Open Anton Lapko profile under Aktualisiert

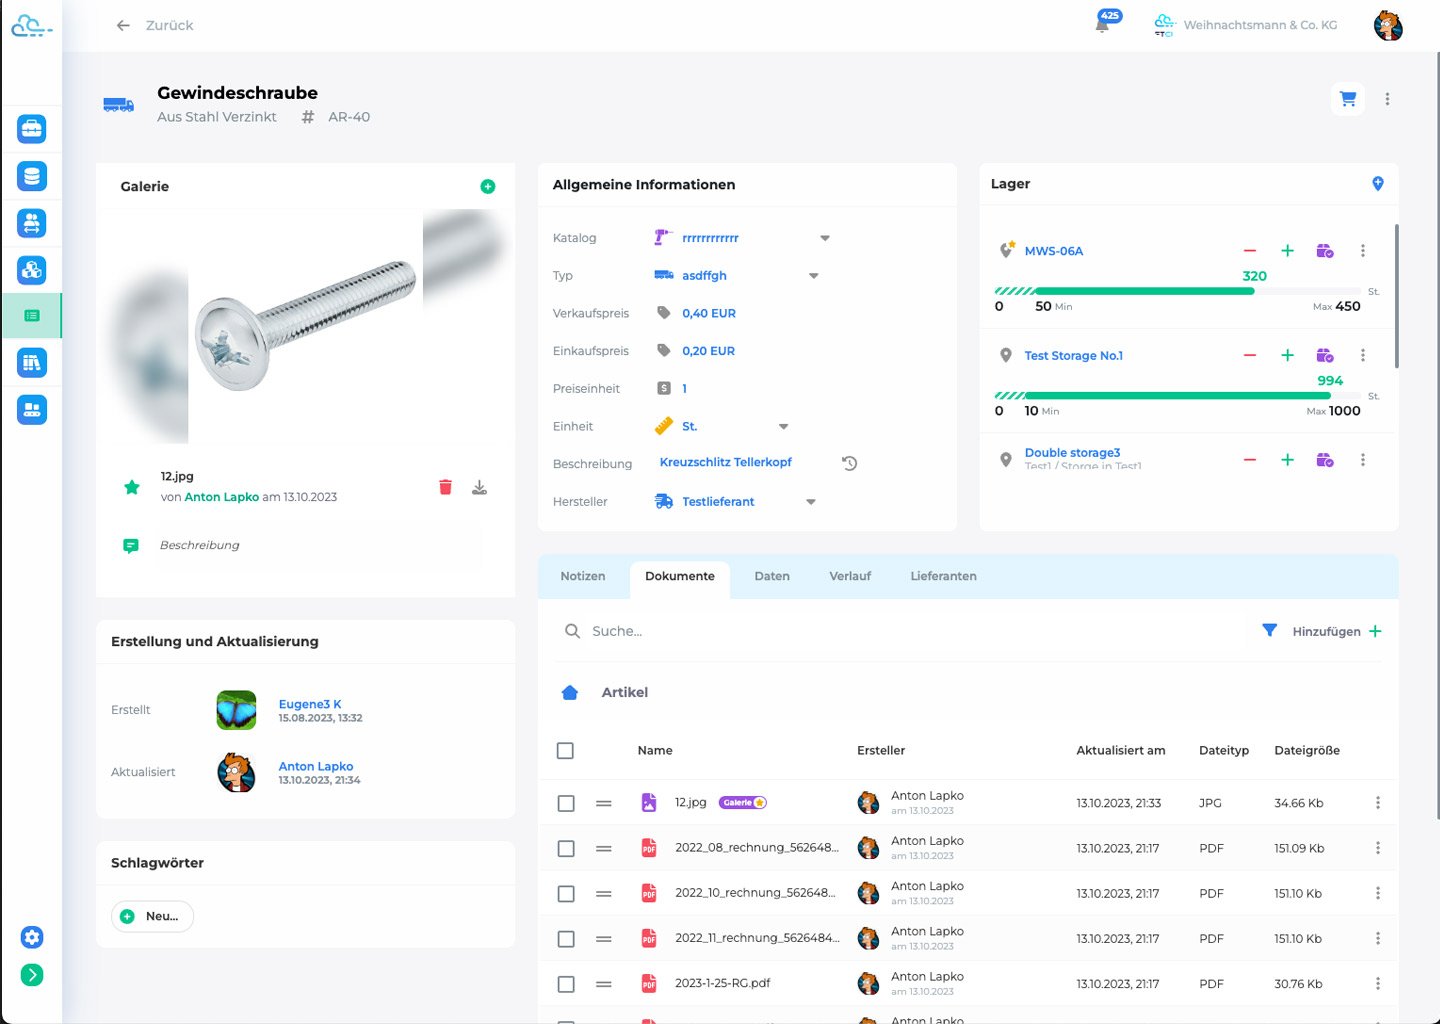(x=316, y=766)
